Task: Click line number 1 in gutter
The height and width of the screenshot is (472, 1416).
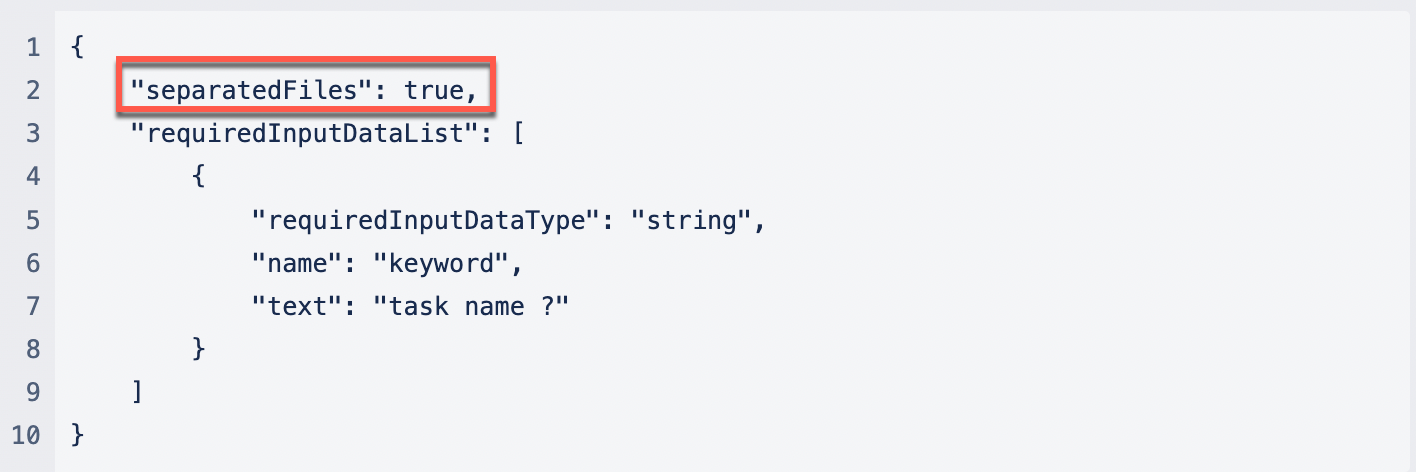Action: coord(33,48)
